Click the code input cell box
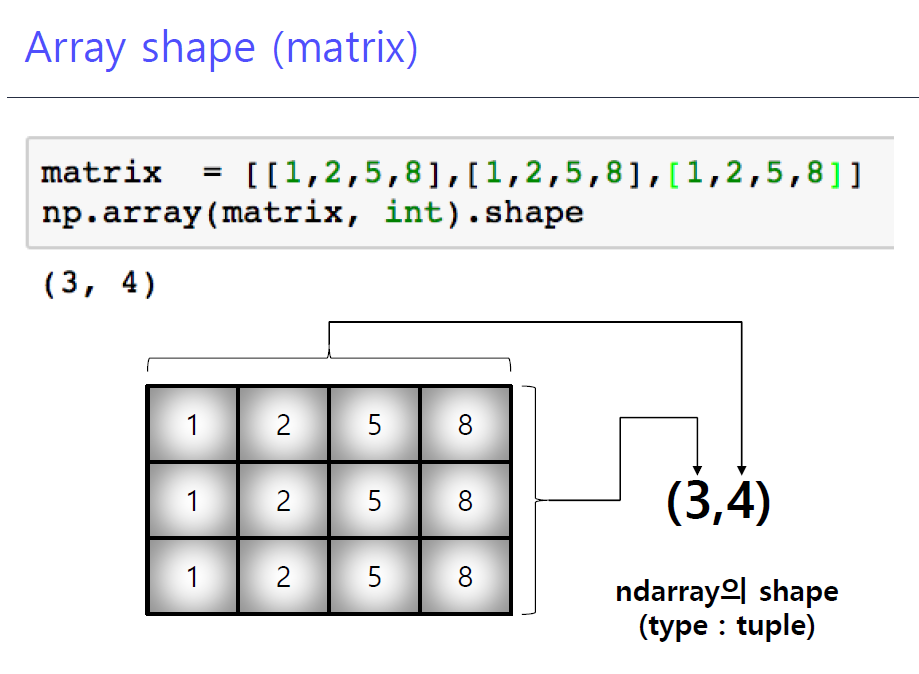The image size is (919, 674). (461, 193)
